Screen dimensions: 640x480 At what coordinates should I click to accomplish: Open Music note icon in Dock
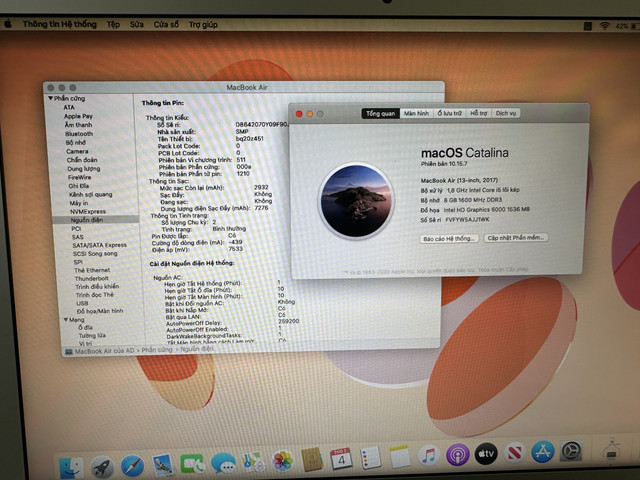tap(429, 456)
